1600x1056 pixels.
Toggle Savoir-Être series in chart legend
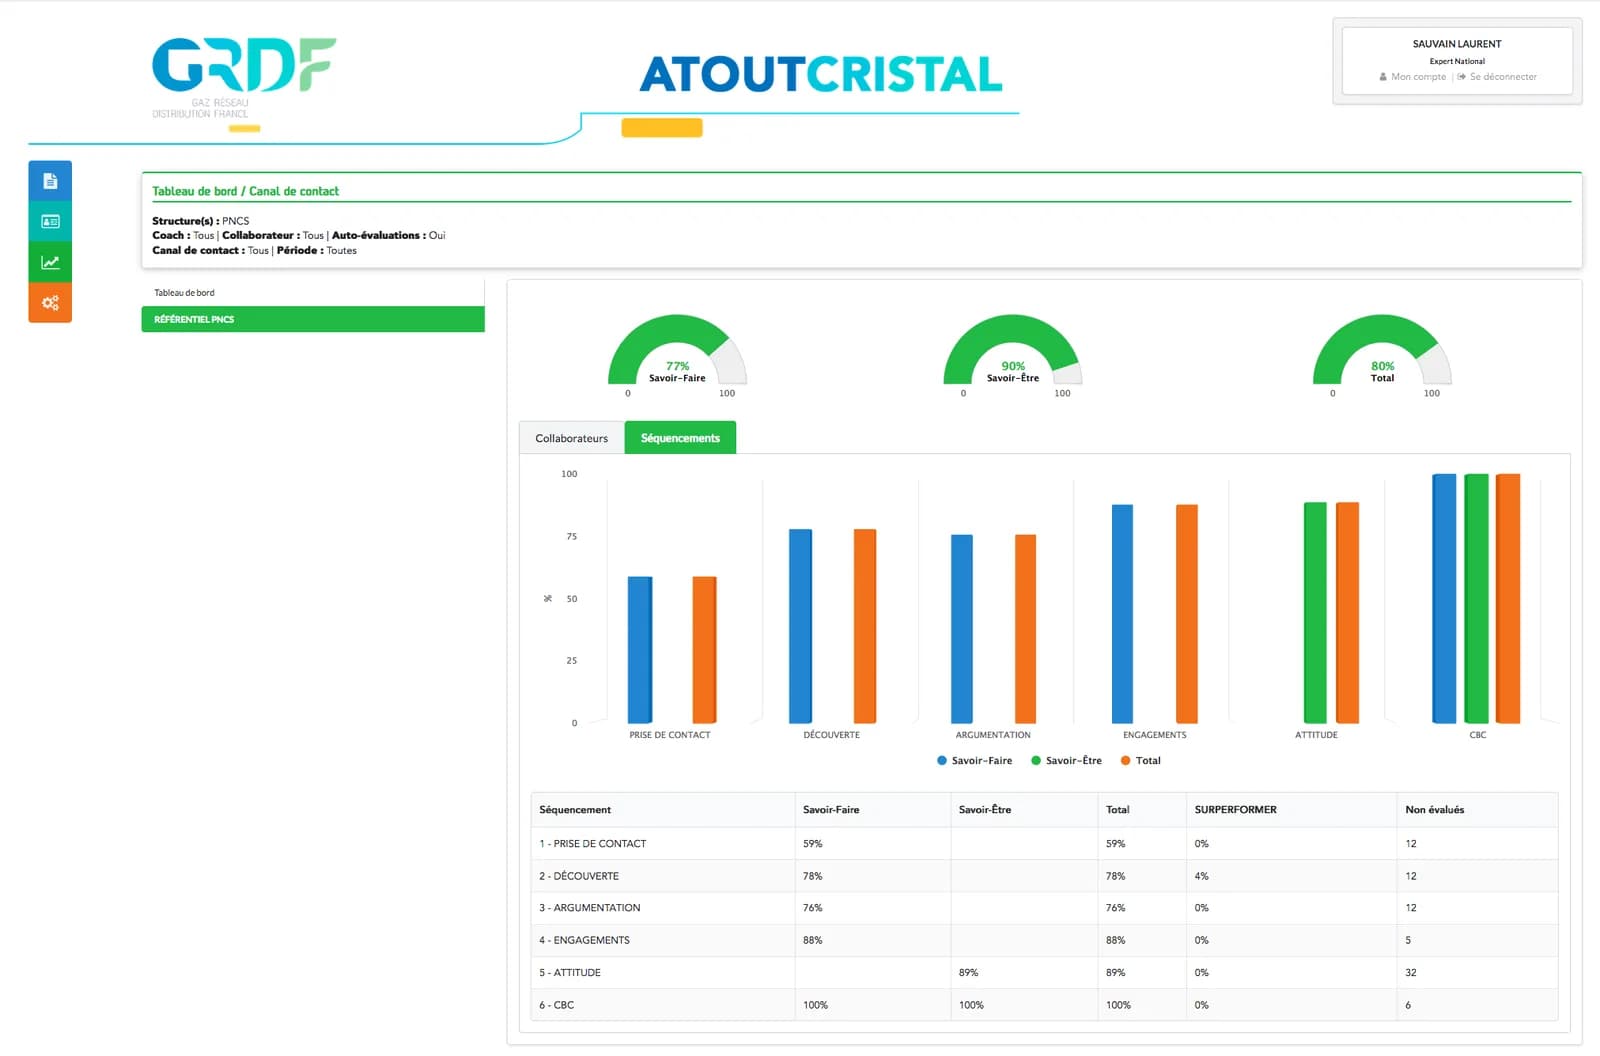1066,761
